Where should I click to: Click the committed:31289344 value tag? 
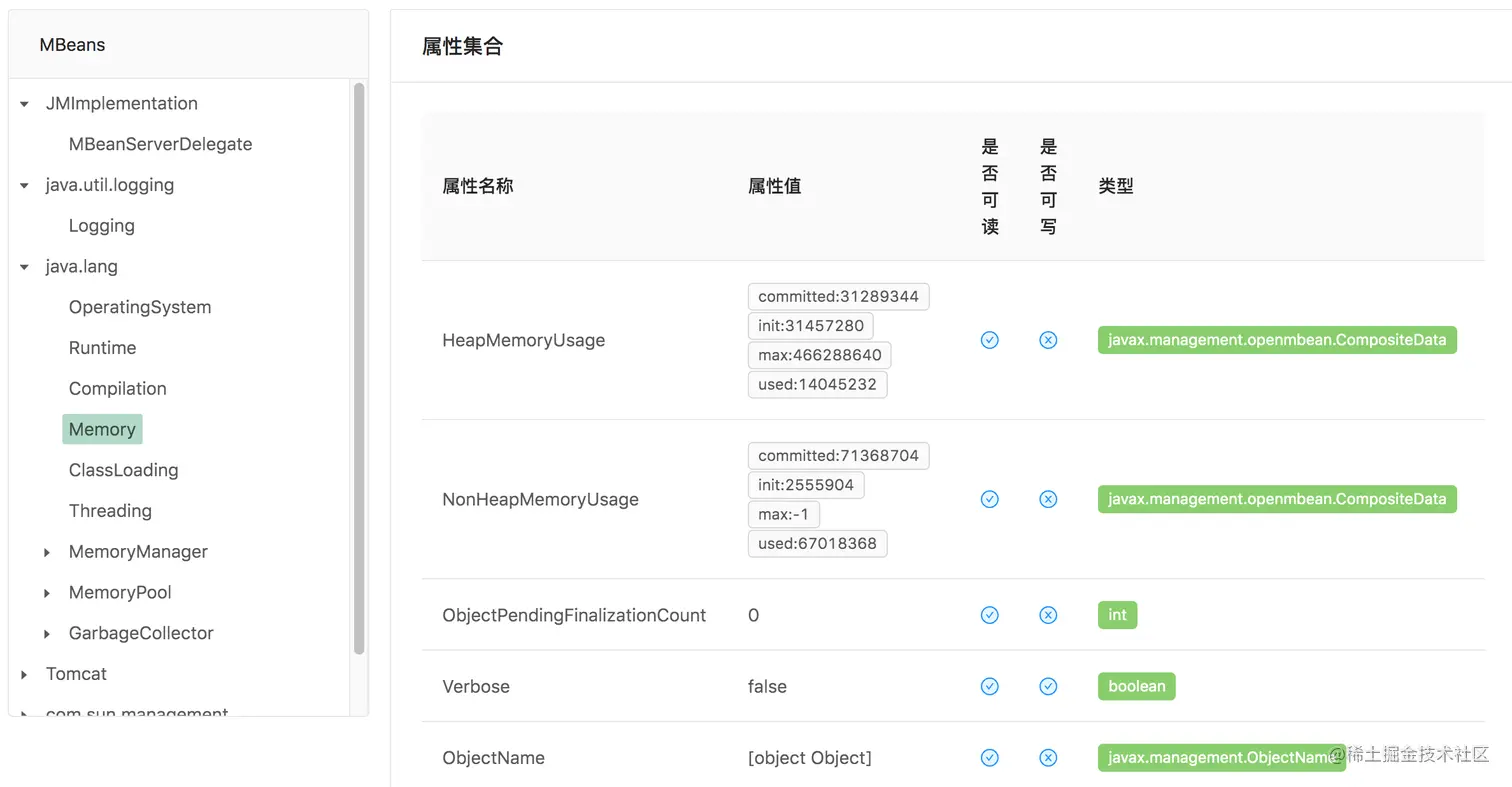point(838,297)
